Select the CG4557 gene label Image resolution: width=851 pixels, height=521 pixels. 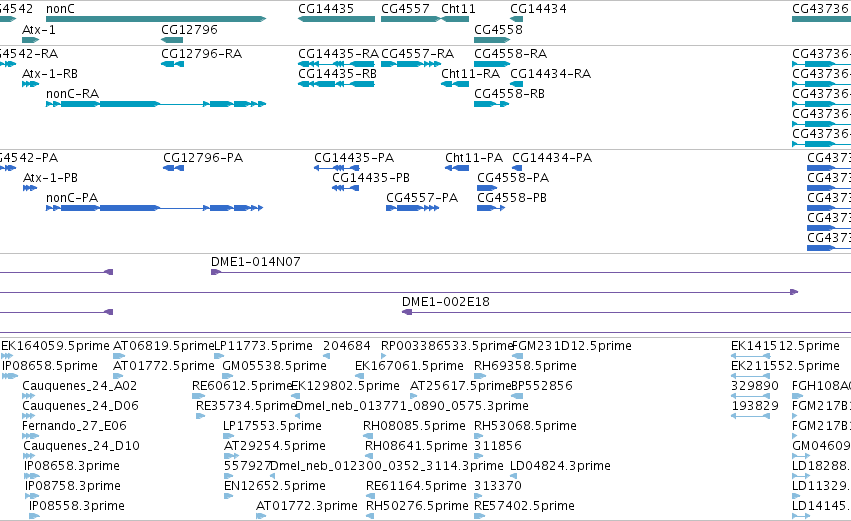tap(405, 9)
